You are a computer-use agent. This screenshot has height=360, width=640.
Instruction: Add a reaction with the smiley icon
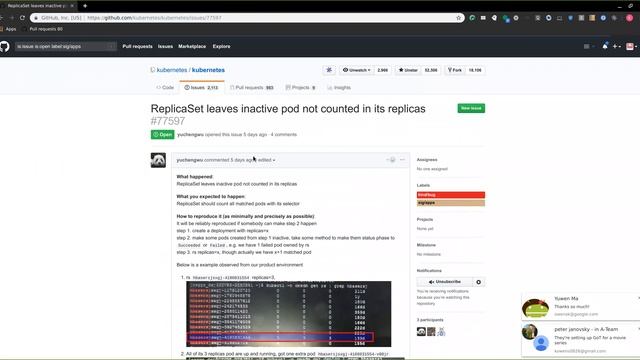coord(391,160)
